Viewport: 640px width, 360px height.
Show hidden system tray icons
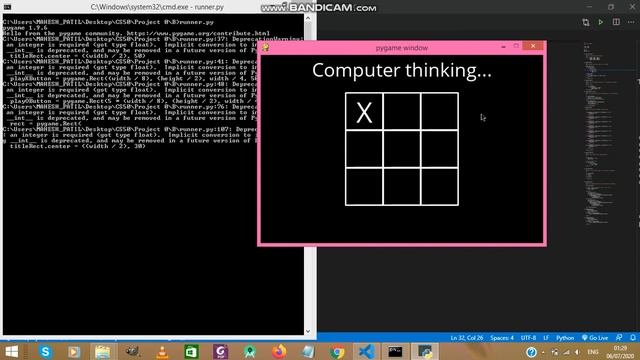tap(543, 352)
